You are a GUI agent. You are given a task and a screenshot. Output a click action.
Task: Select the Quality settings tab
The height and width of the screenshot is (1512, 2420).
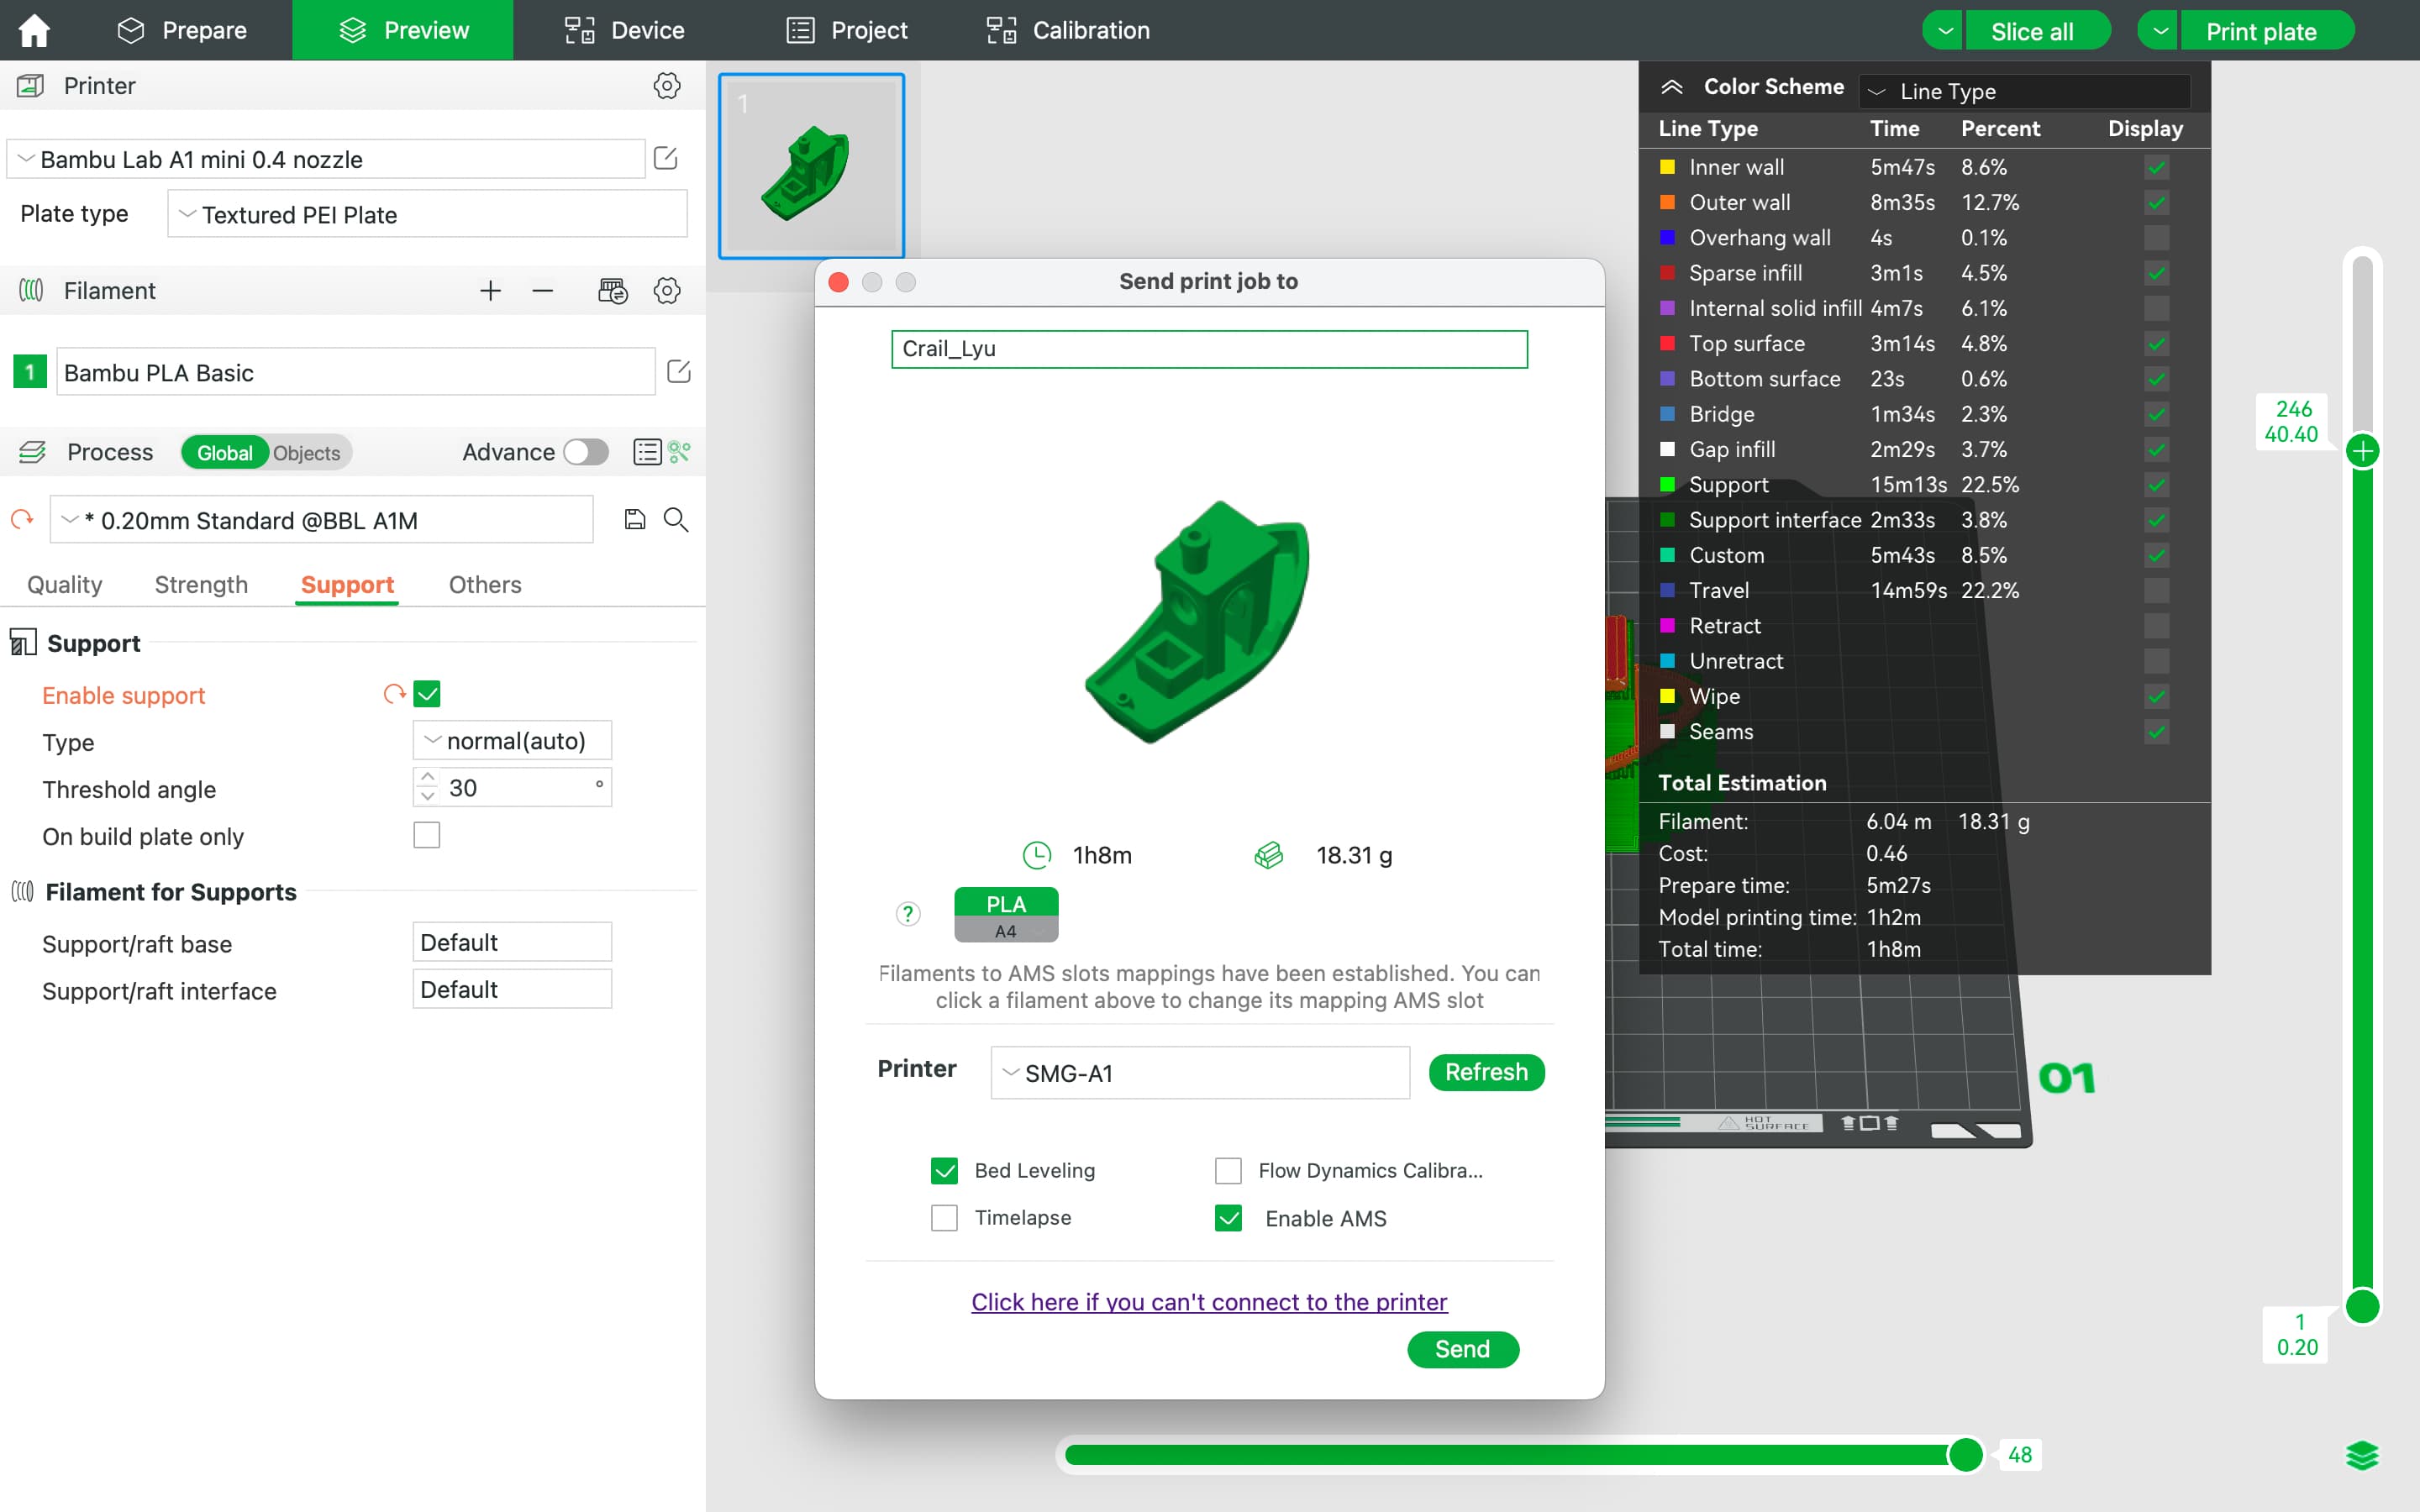coord(65,584)
